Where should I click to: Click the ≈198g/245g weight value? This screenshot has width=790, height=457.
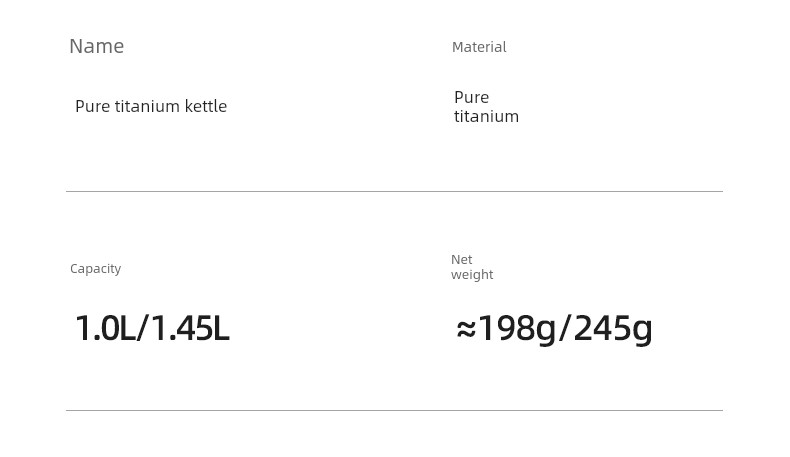[554, 330]
